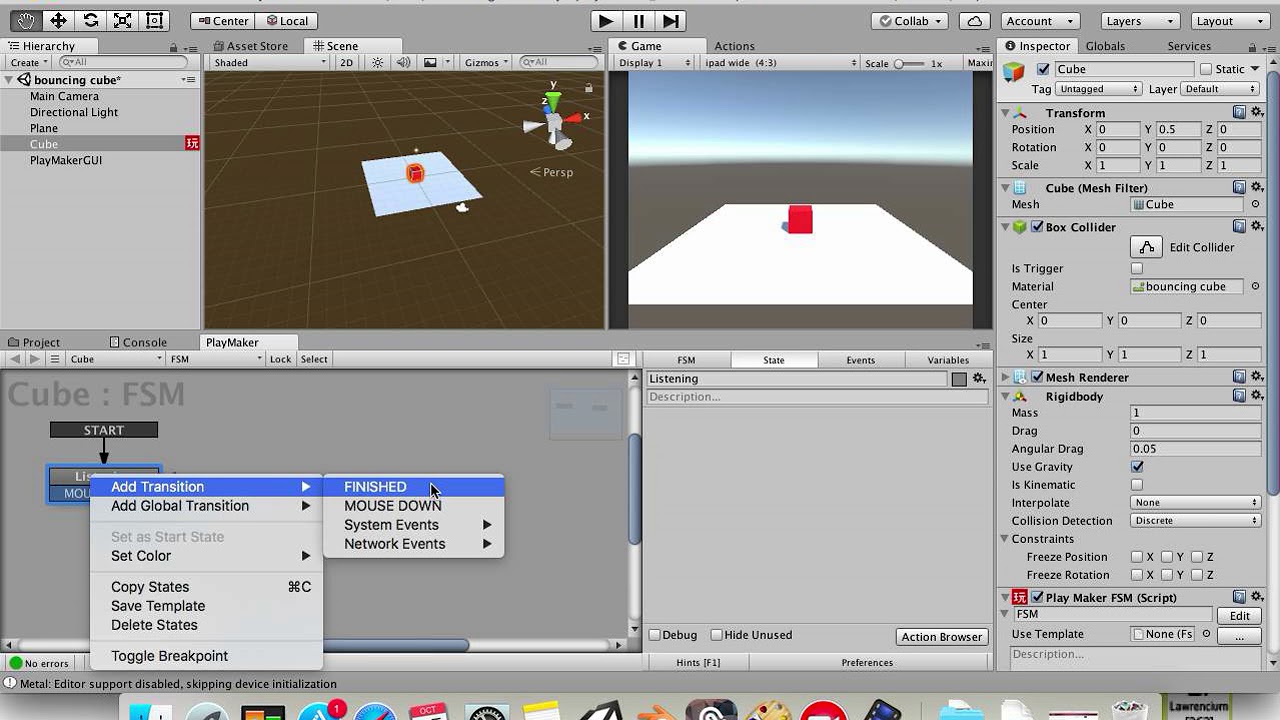Click the Hints [F1] button
The width and height of the screenshot is (1280, 720).
pos(698,663)
